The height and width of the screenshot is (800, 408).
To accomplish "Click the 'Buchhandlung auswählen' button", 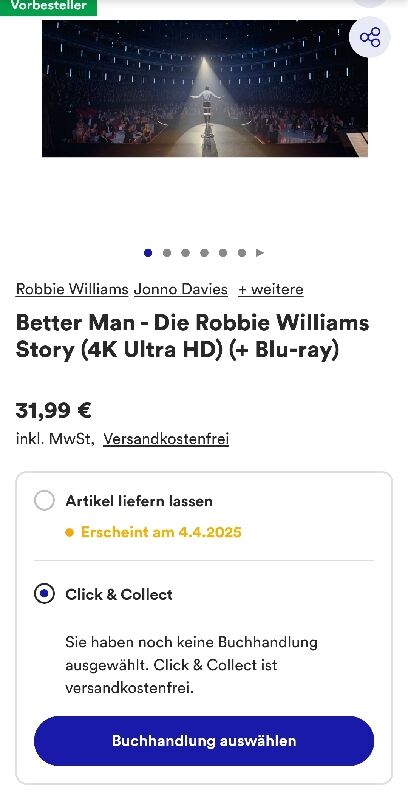I will click(x=204, y=741).
